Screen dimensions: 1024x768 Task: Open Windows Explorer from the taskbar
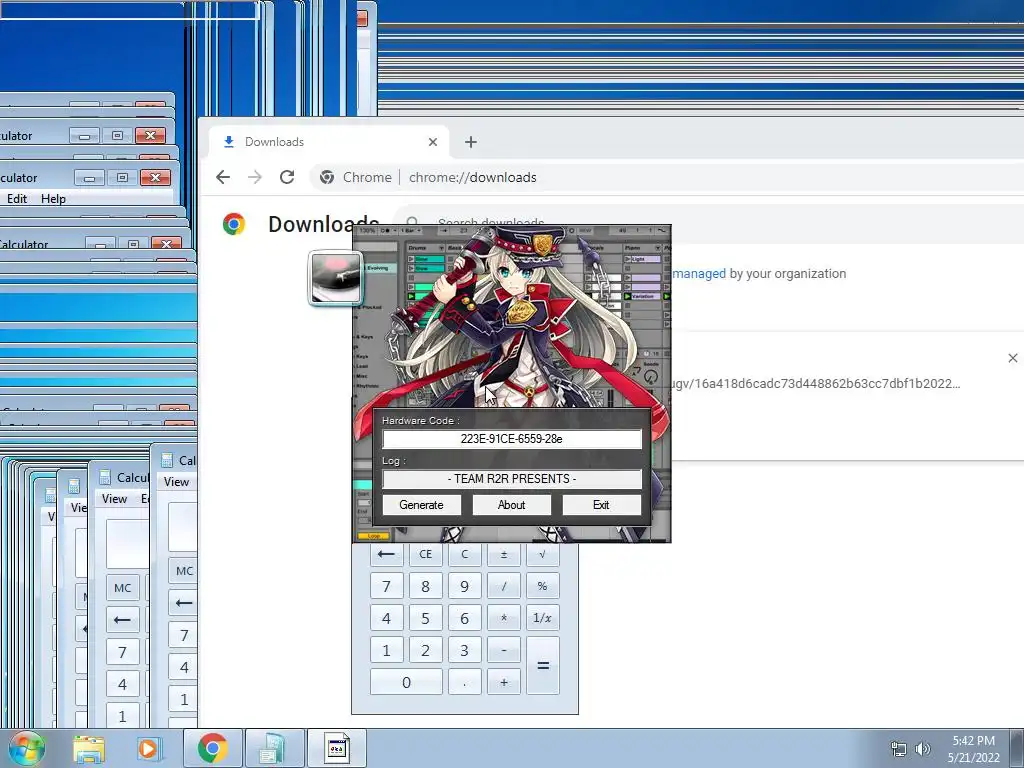89,748
